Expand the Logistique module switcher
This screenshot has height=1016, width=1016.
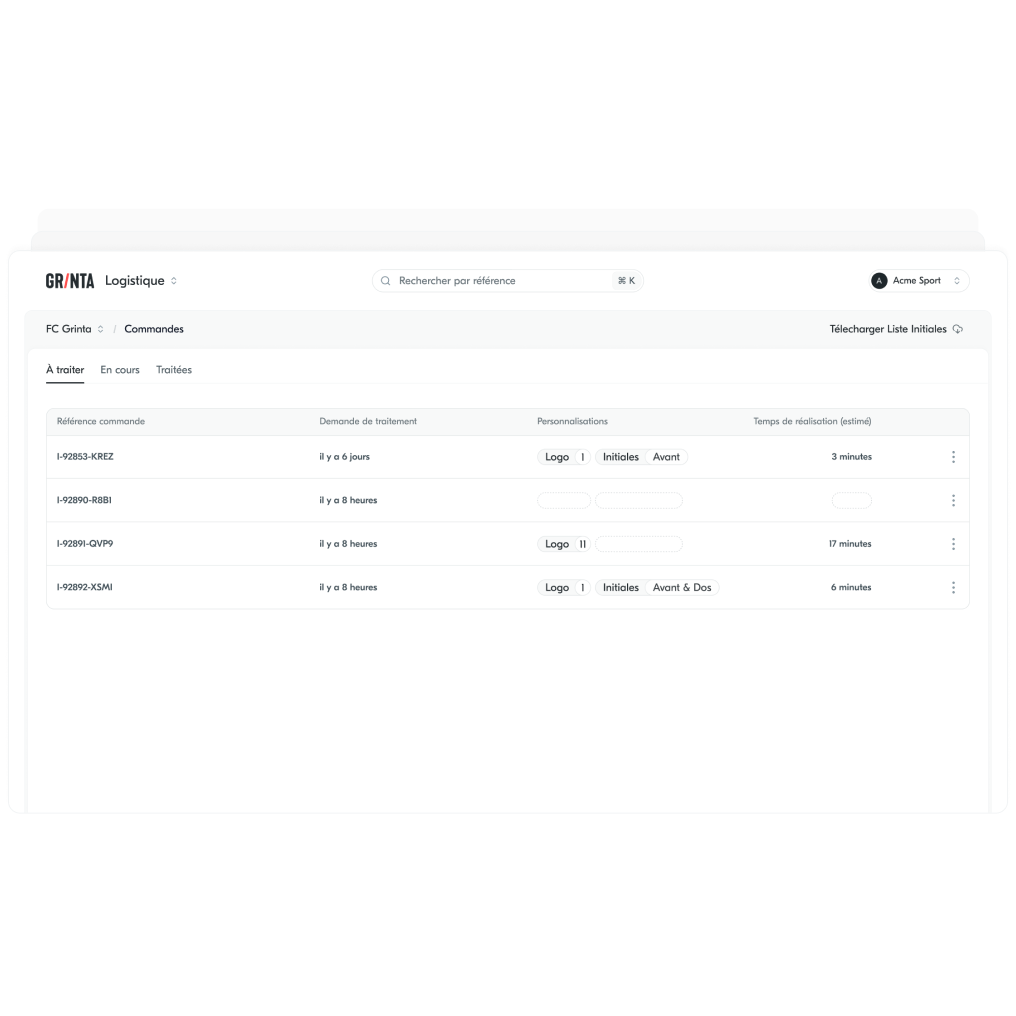141,281
